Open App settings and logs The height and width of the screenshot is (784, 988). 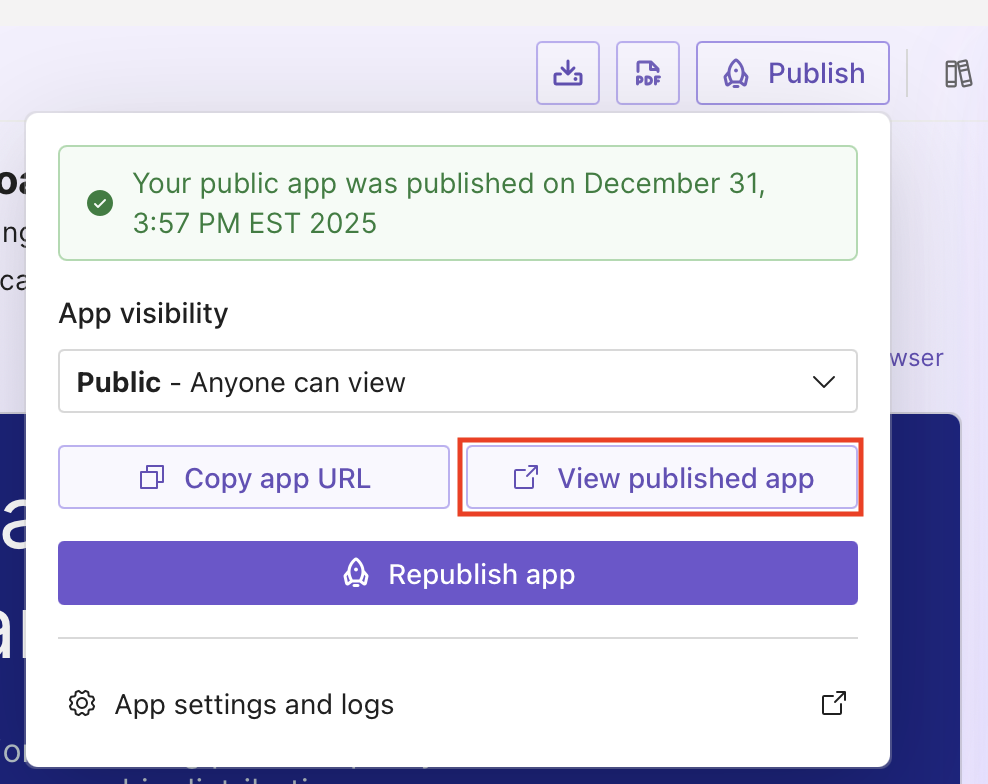[254, 704]
